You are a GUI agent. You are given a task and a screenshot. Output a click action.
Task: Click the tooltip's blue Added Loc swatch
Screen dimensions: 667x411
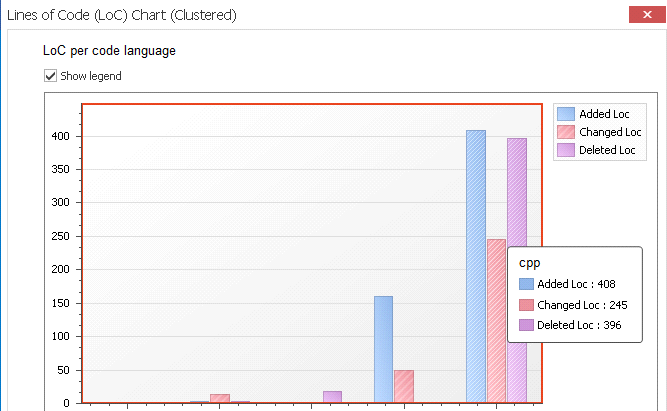pos(527,284)
